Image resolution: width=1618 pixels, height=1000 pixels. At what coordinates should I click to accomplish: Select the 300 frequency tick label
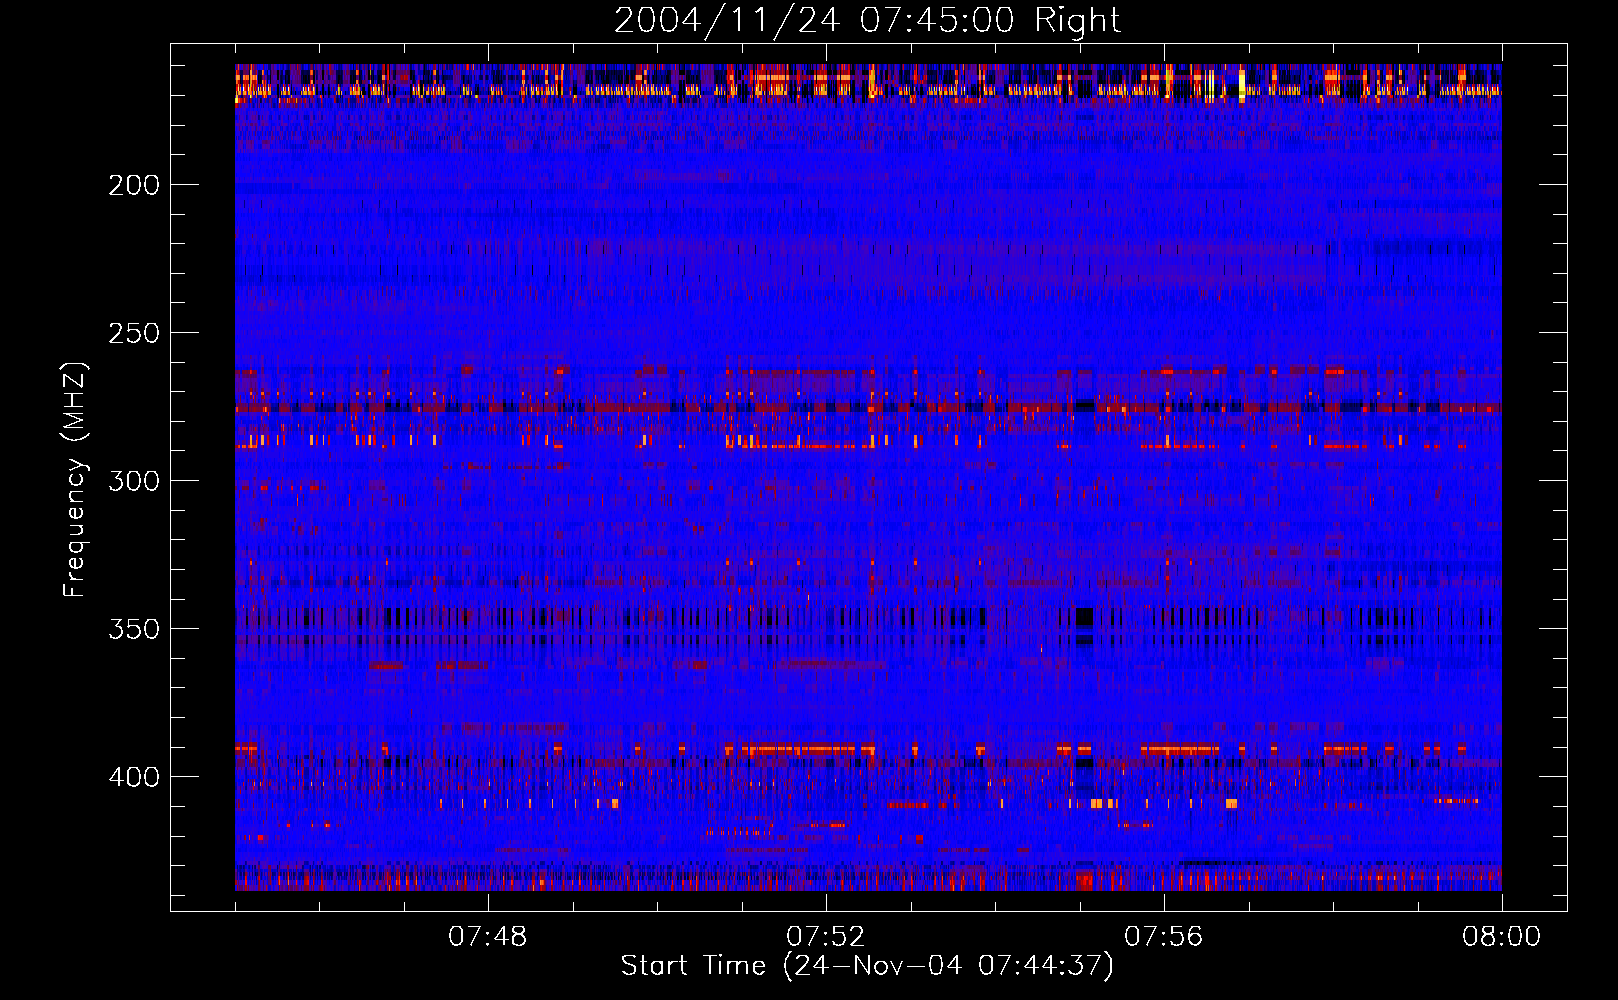(x=134, y=481)
